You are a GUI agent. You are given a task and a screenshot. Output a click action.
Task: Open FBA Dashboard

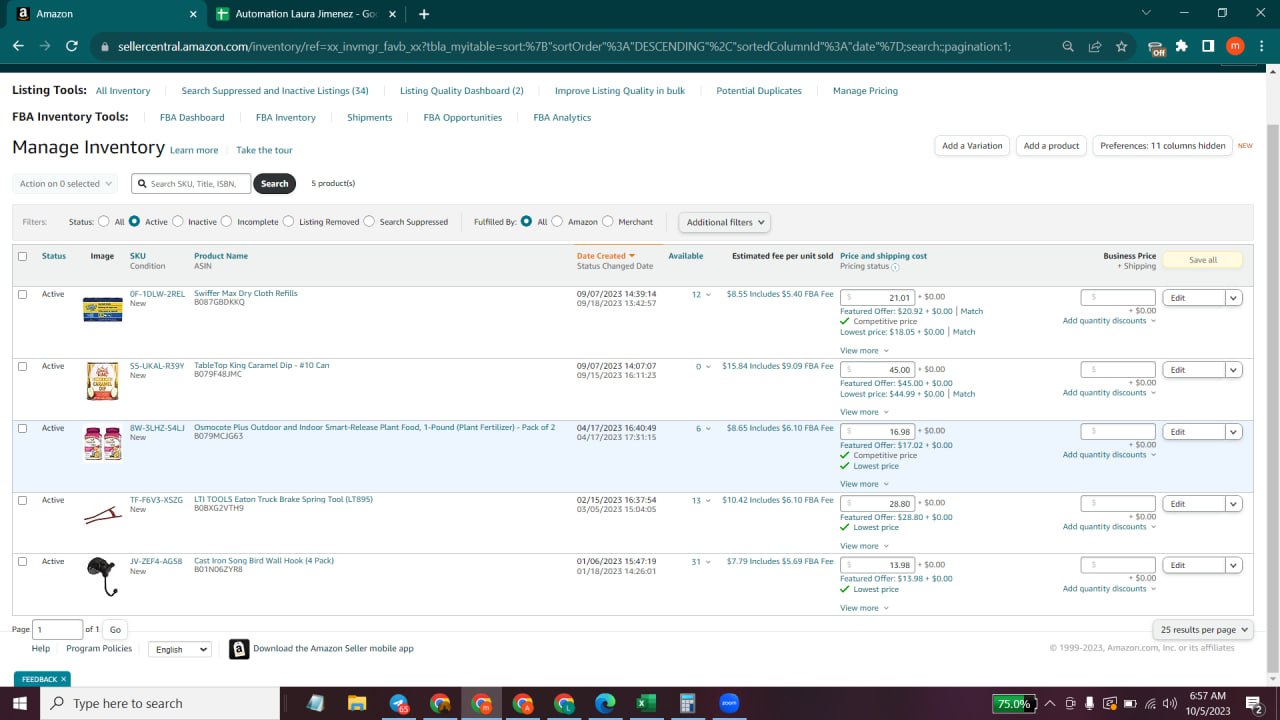(x=192, y=118)
